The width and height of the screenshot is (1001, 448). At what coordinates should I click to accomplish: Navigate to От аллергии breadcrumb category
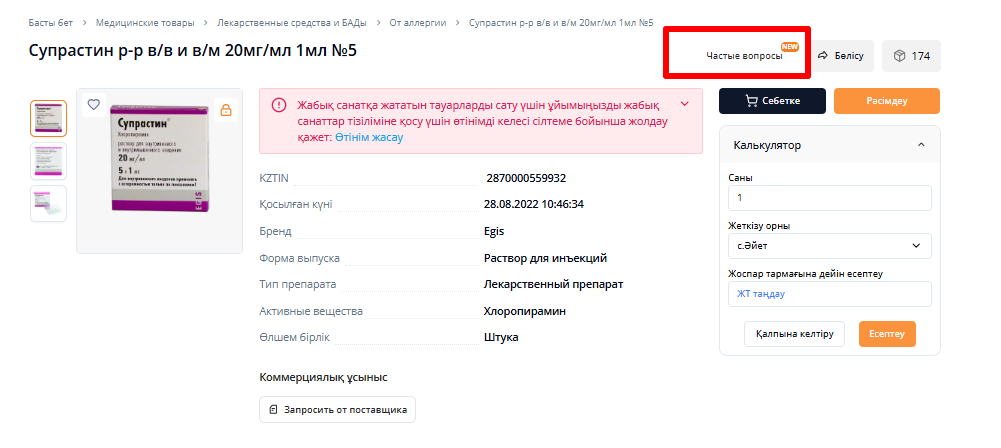(x=418, y=22)
